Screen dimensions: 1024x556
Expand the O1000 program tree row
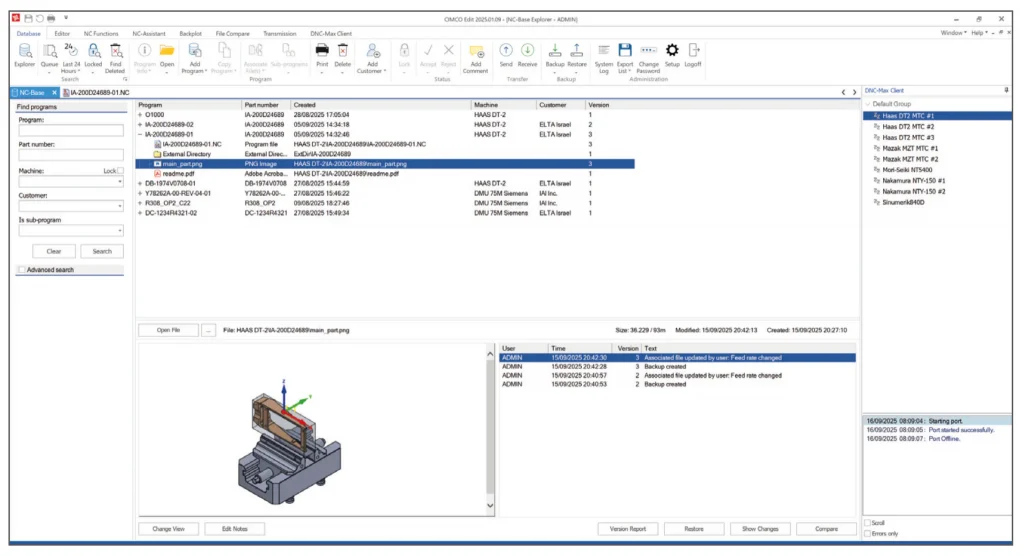click(140, 115)
